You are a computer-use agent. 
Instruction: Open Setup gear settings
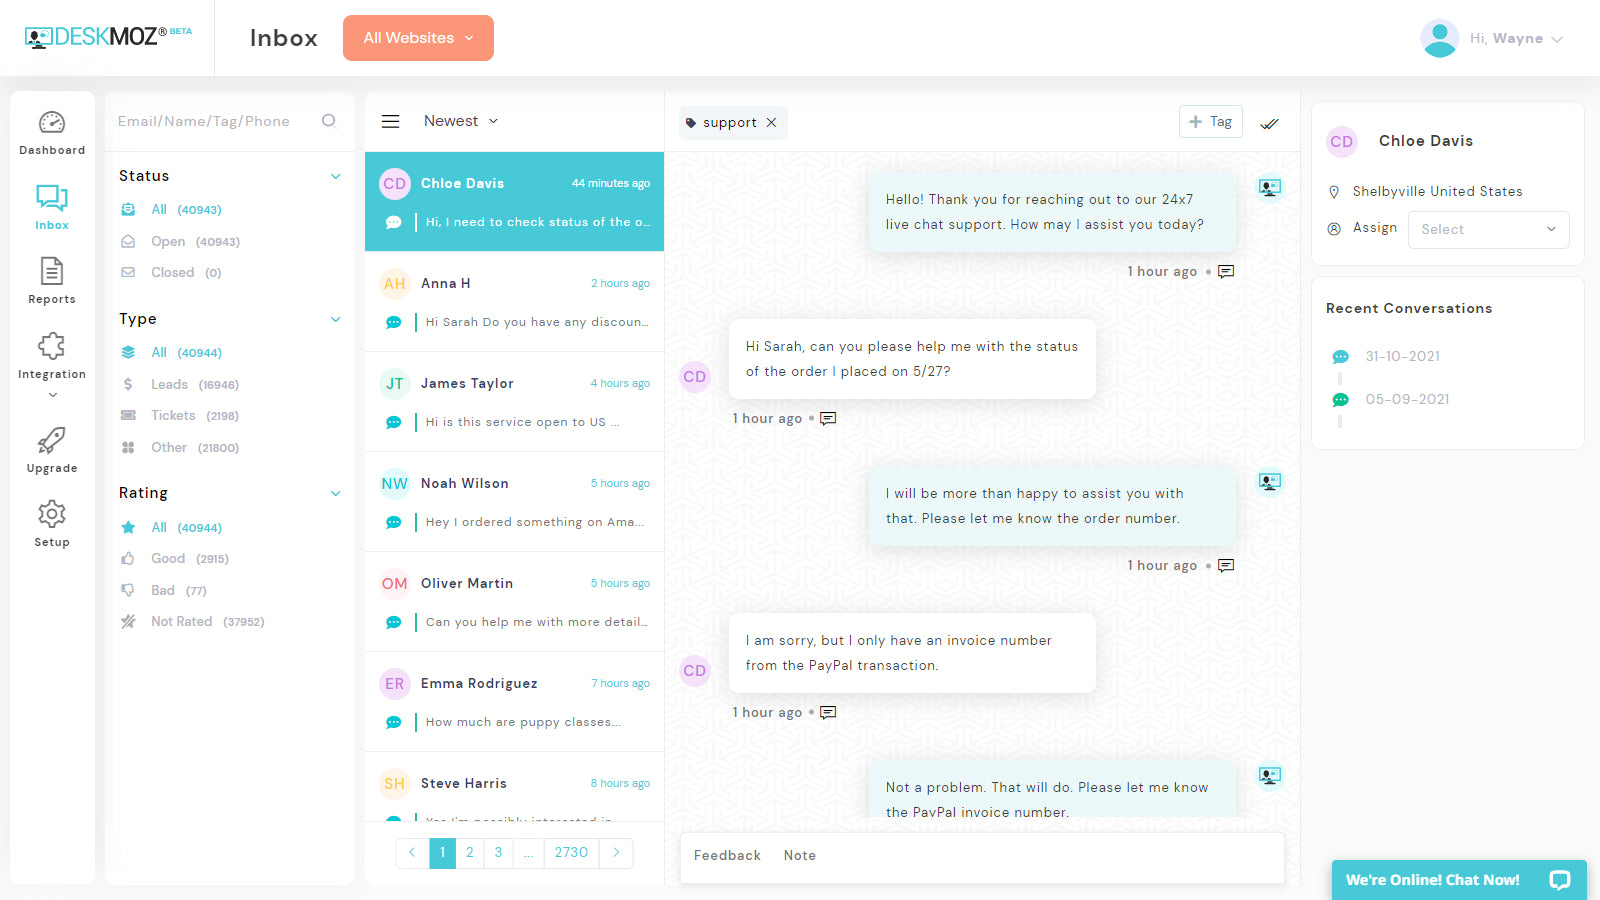[52, 514]
